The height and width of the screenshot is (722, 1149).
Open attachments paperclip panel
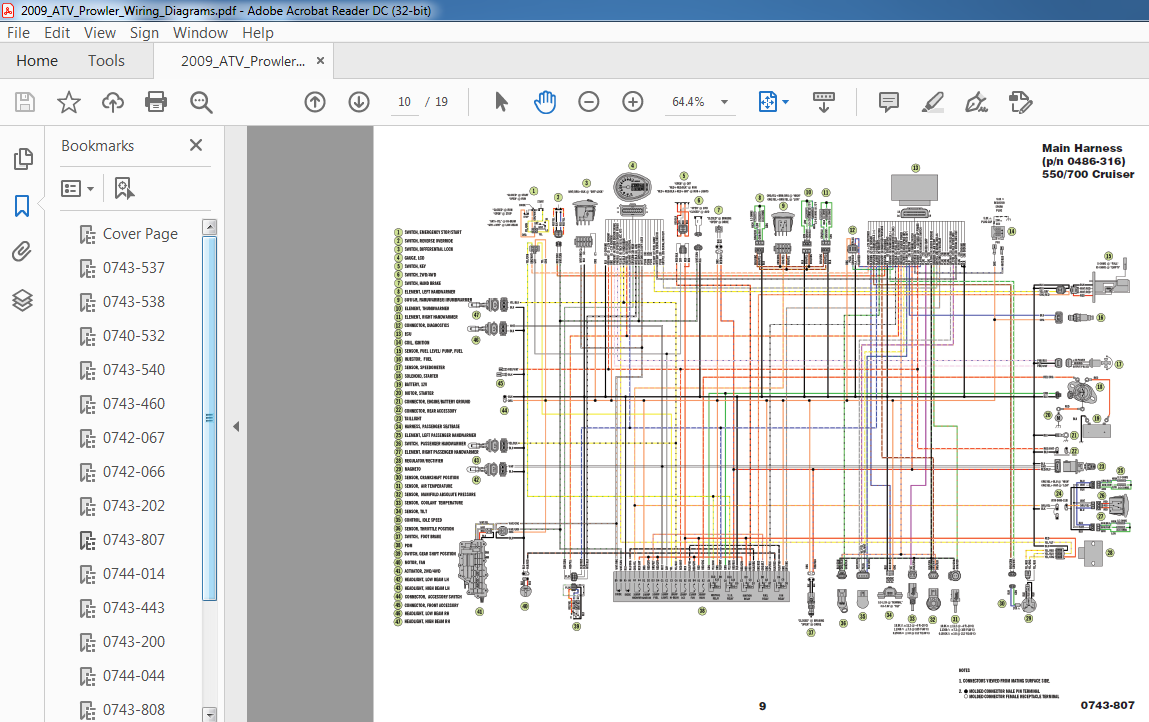pyautogui.click(x=22, y=252)
